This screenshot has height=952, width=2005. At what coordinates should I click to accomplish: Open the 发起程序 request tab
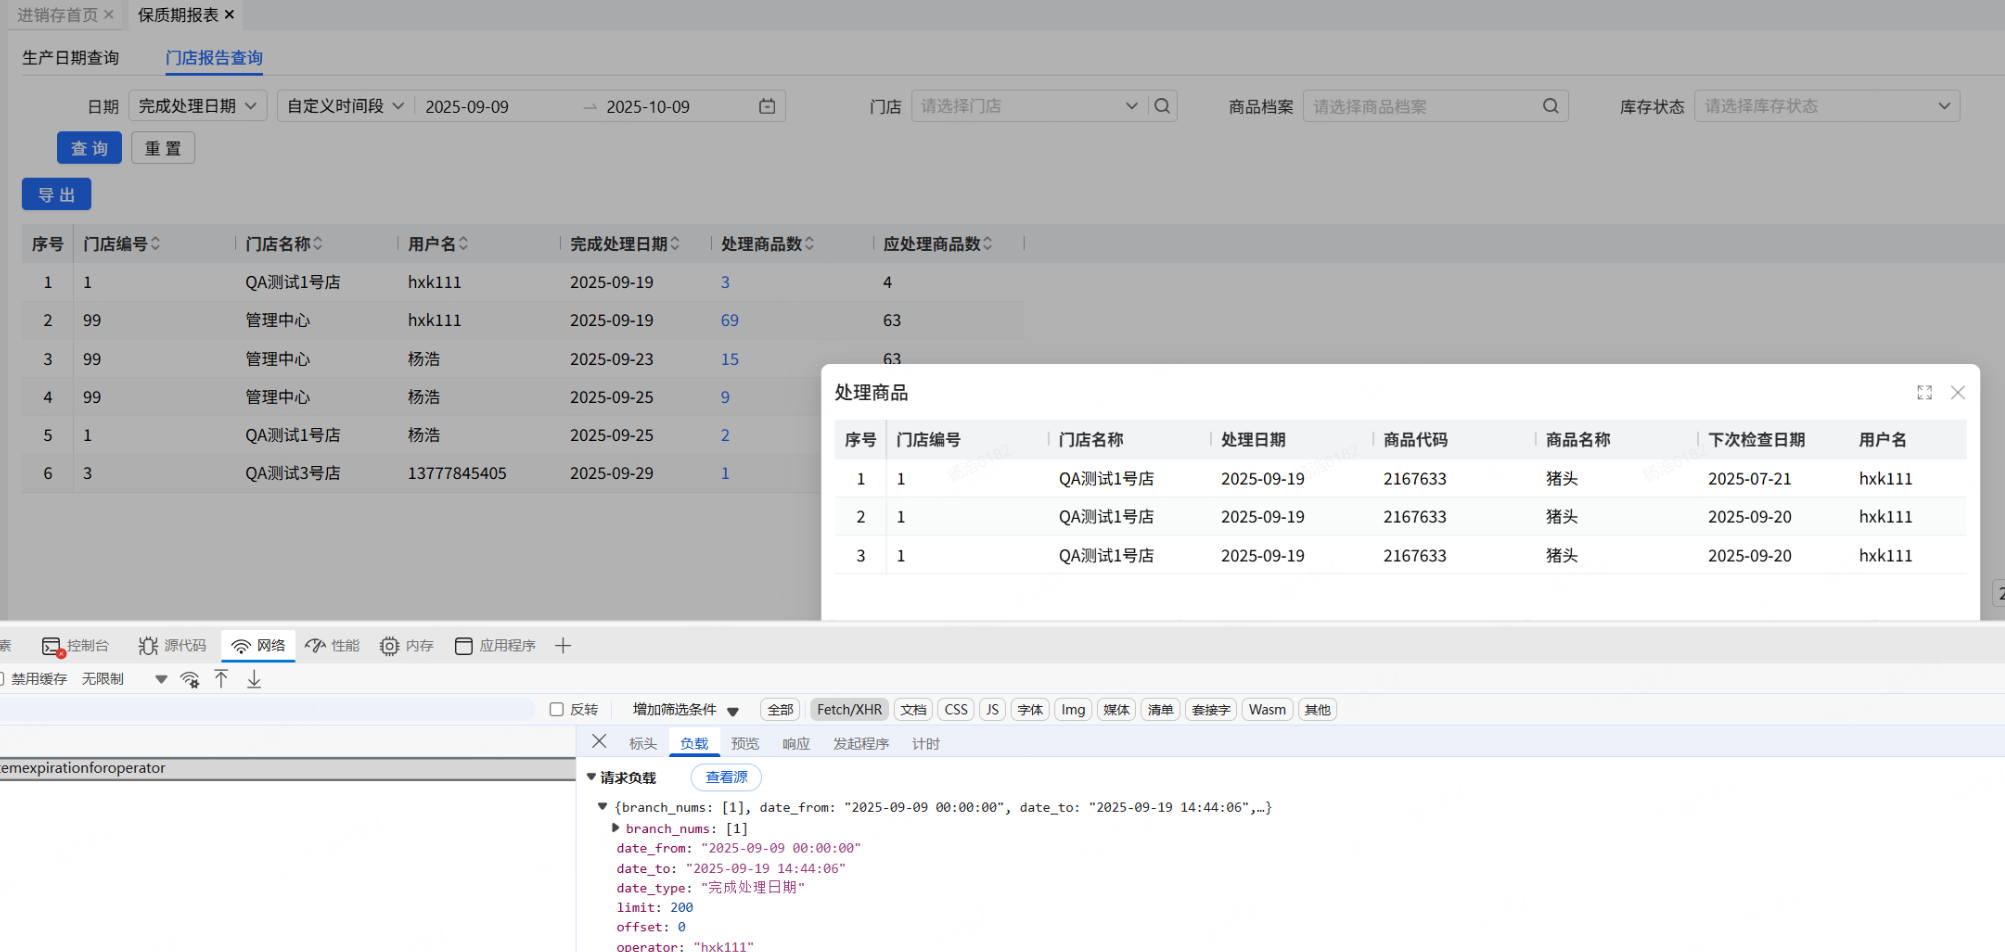point(861,744)
